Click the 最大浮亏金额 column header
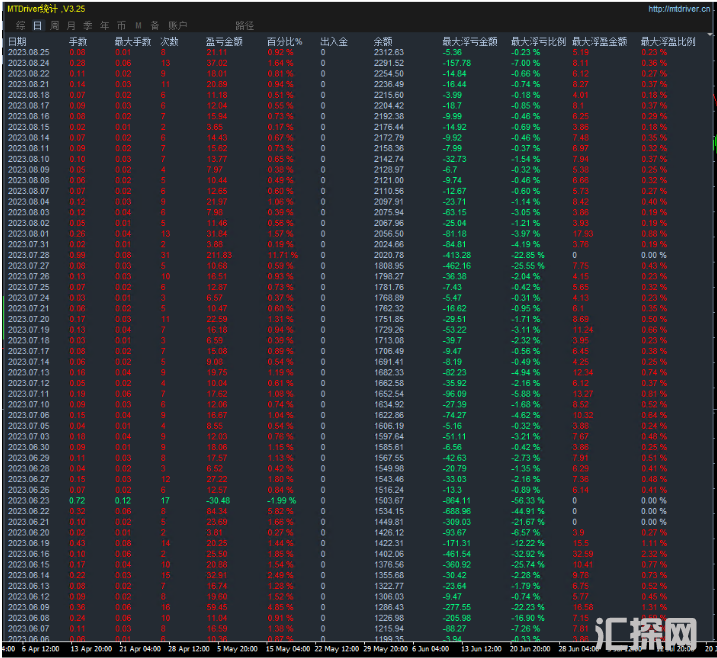 coord(469,41)
